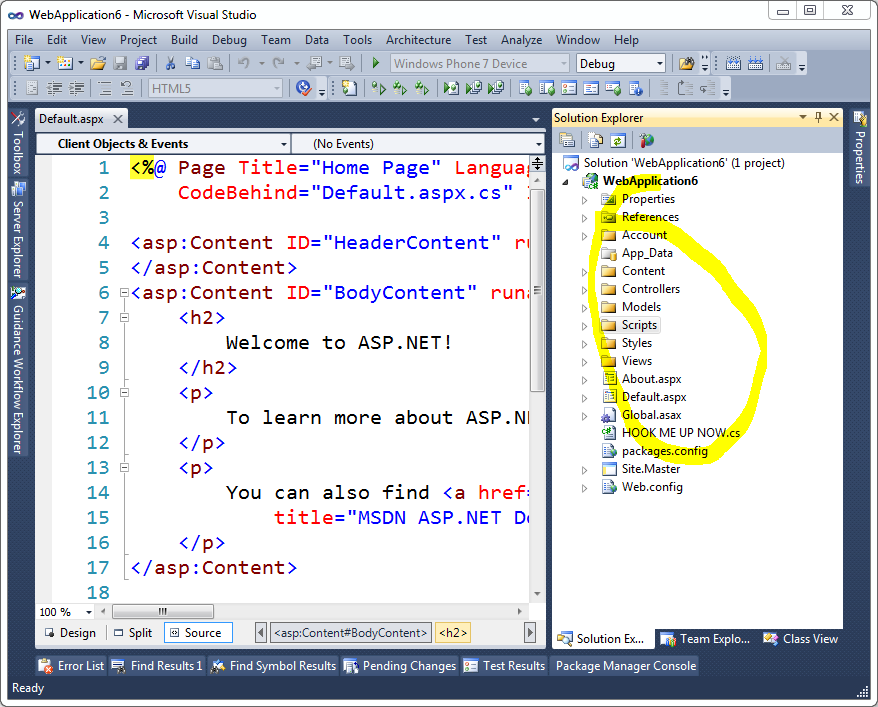Collapse the BodyContent block on line 6
Image resolution: width=878 pixels, height=707 pixels.
(x=124, y=292)
